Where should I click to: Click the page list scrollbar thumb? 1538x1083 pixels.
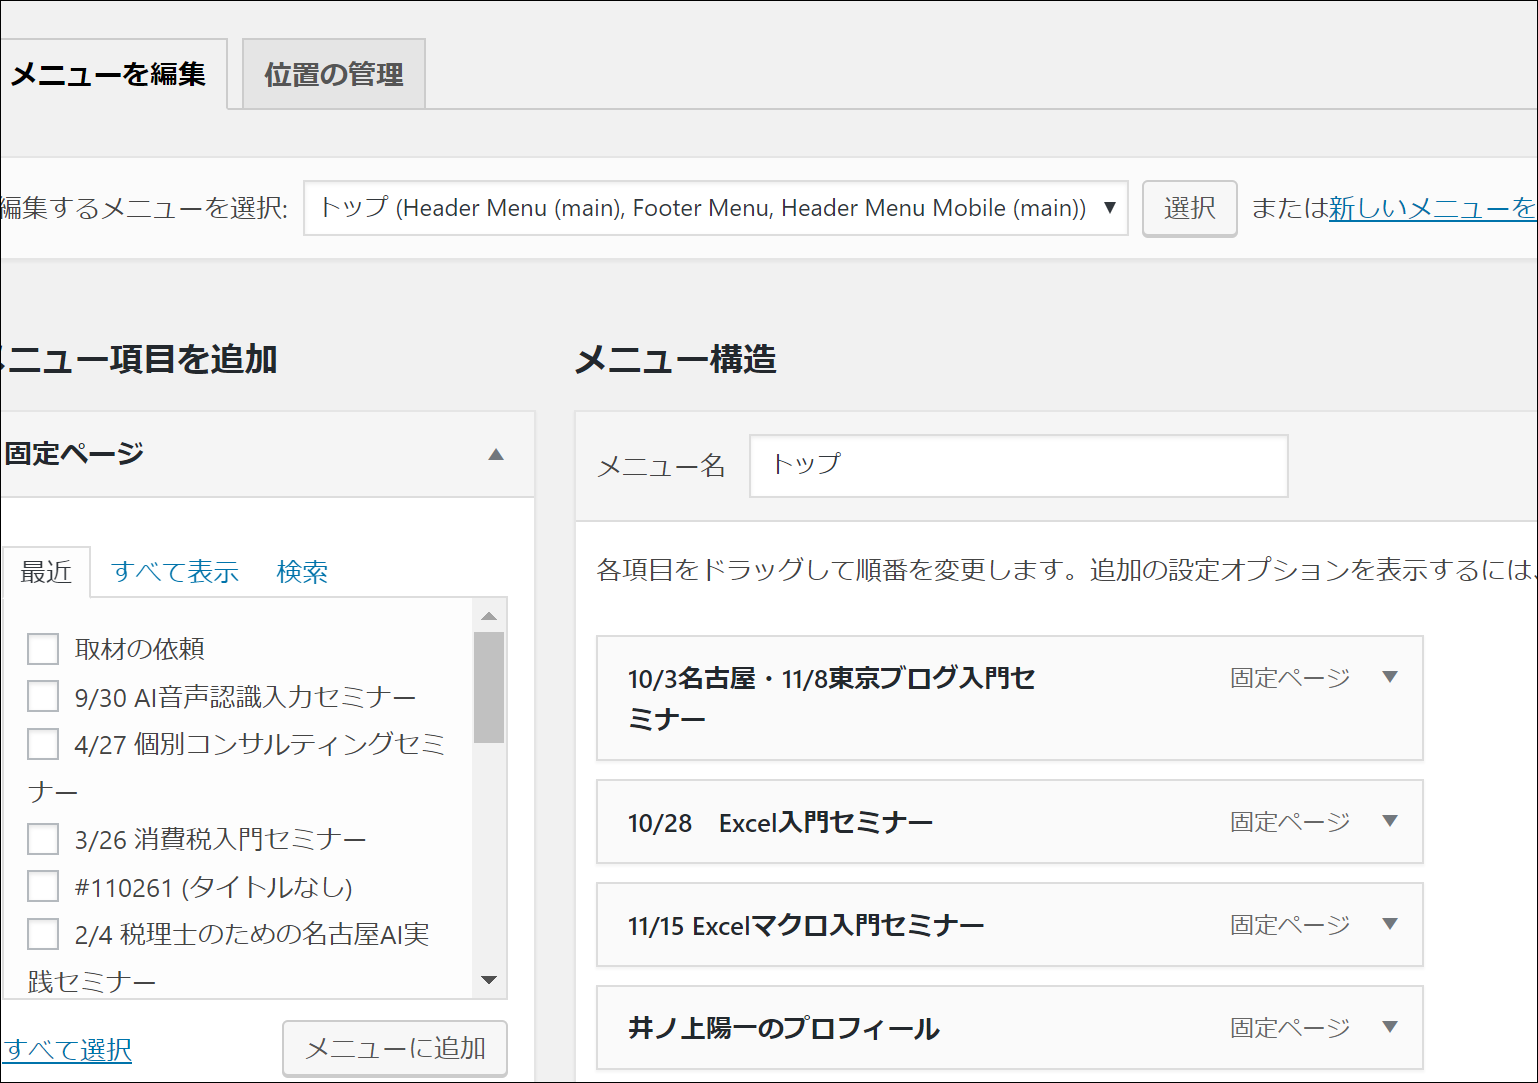489,688
